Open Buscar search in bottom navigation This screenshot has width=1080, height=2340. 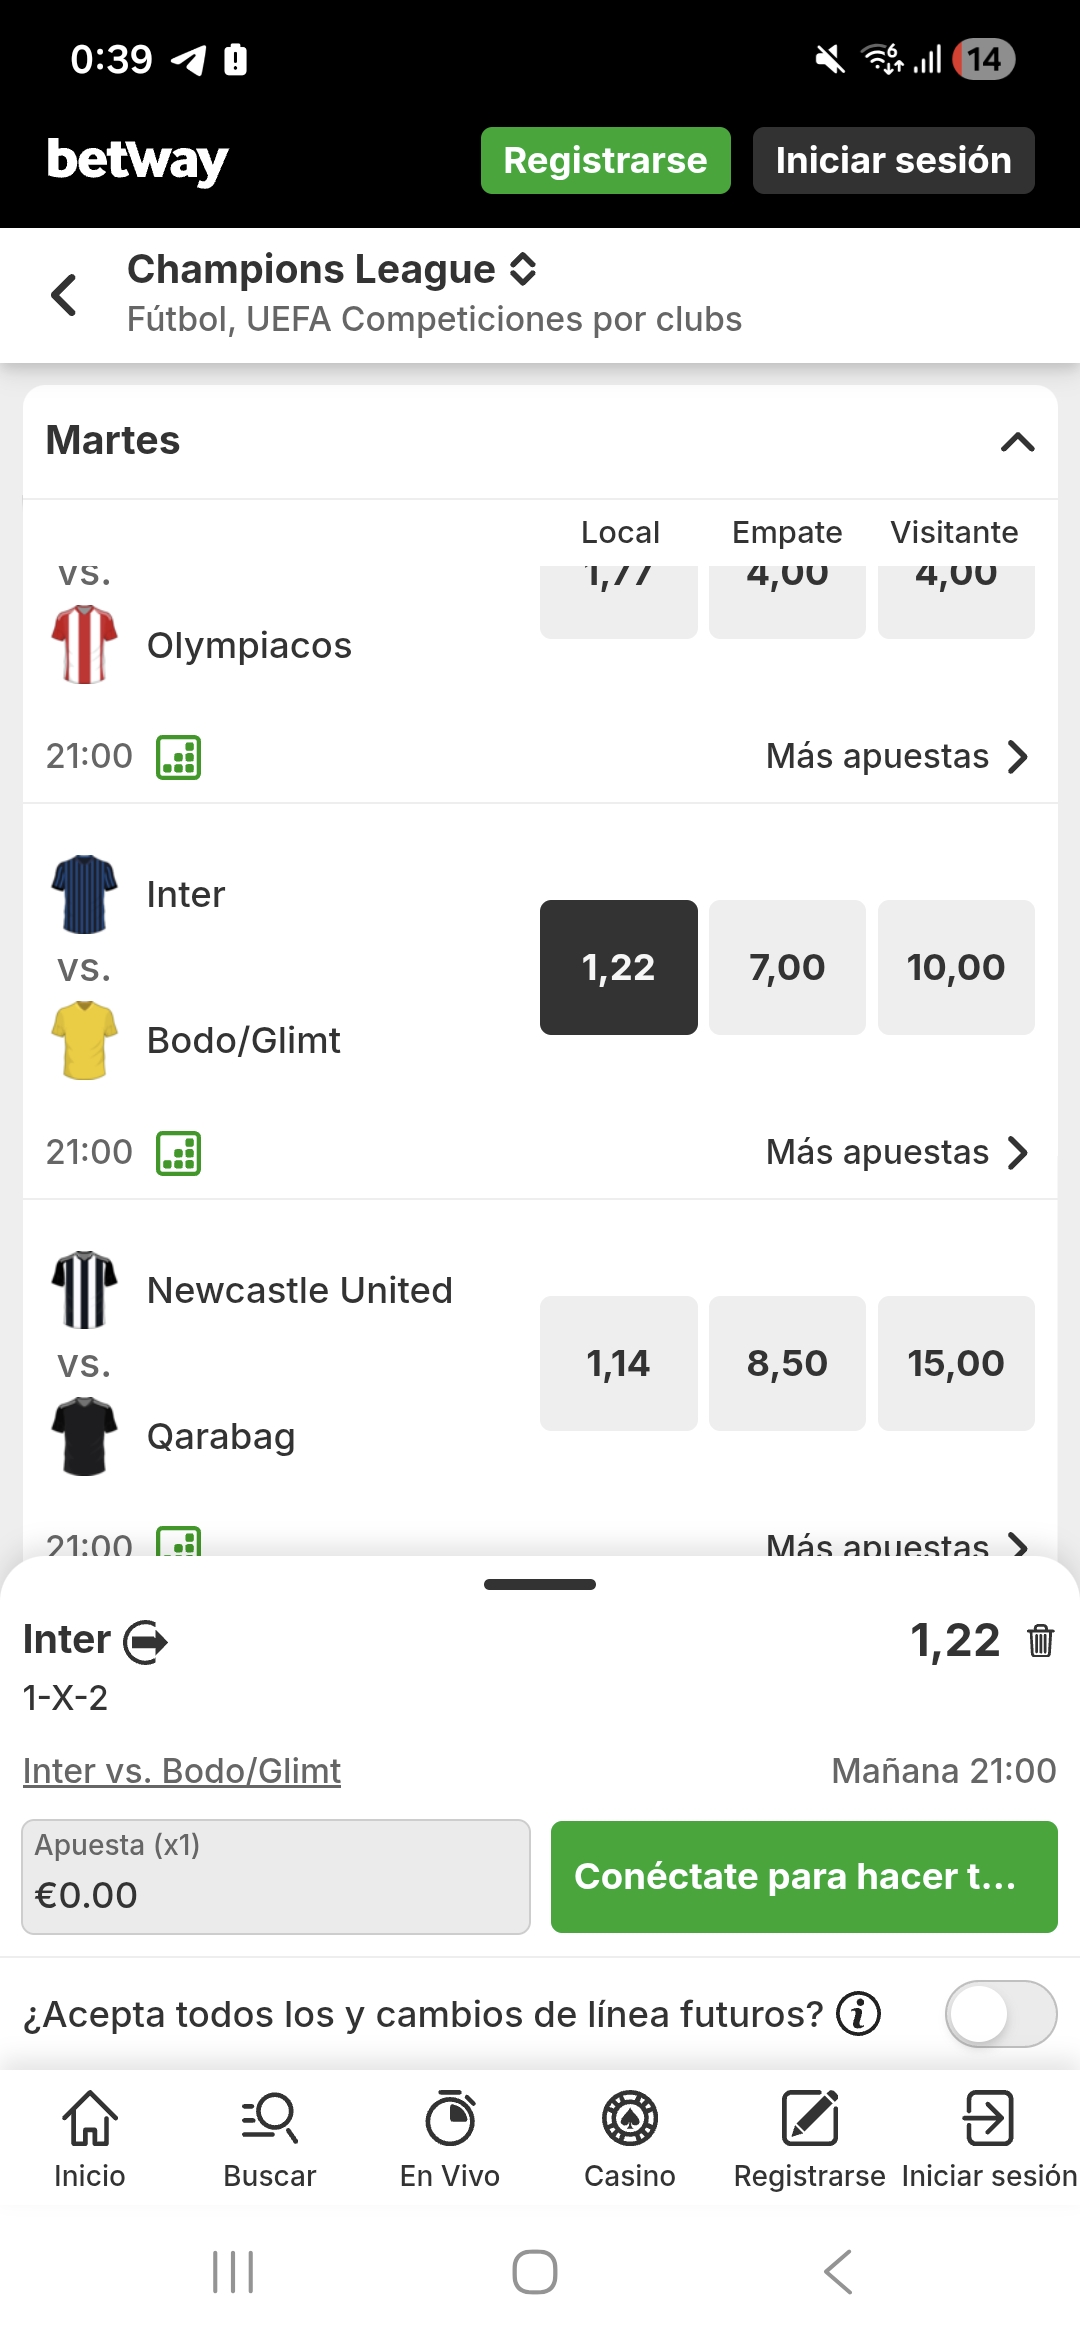(x=270, y=2138)
